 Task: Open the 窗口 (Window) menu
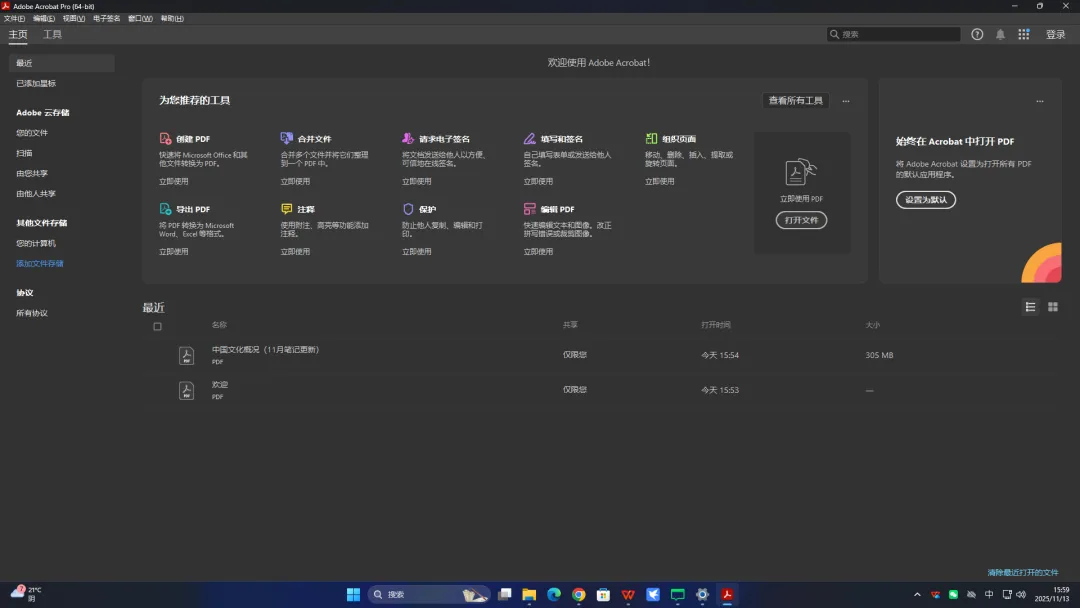[141, 19]
